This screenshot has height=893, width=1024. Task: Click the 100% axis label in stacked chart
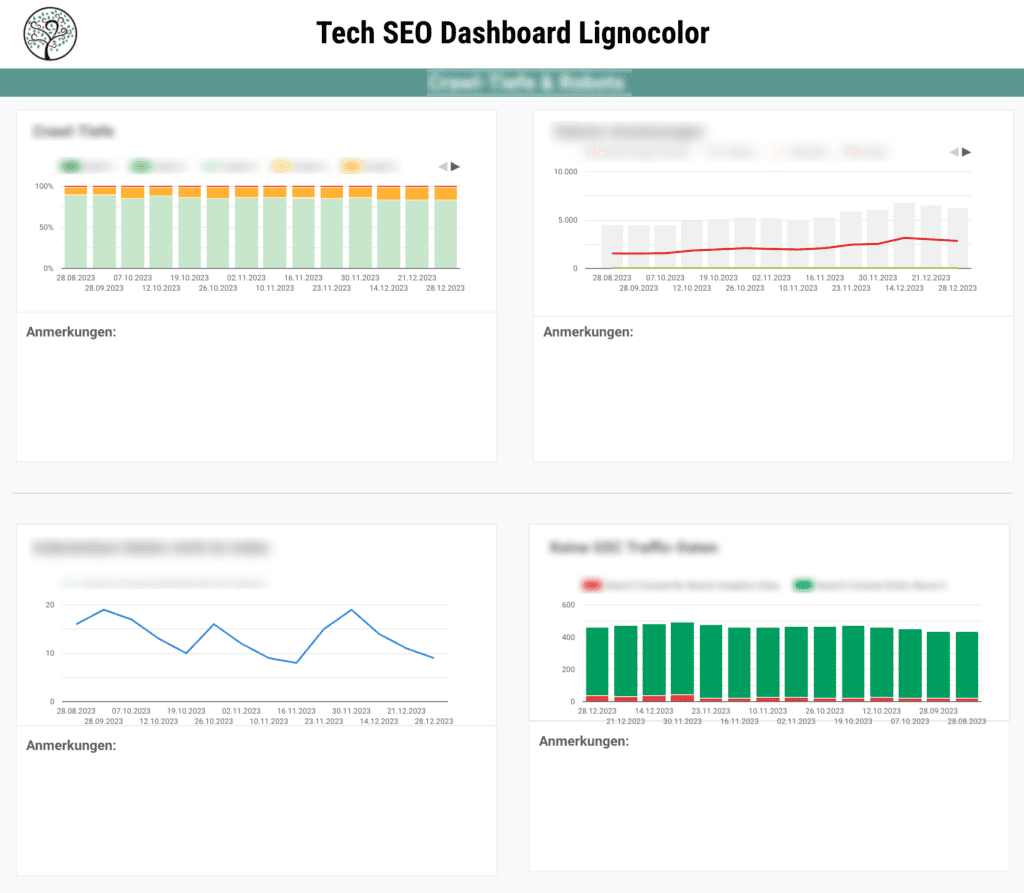(44, 186)
